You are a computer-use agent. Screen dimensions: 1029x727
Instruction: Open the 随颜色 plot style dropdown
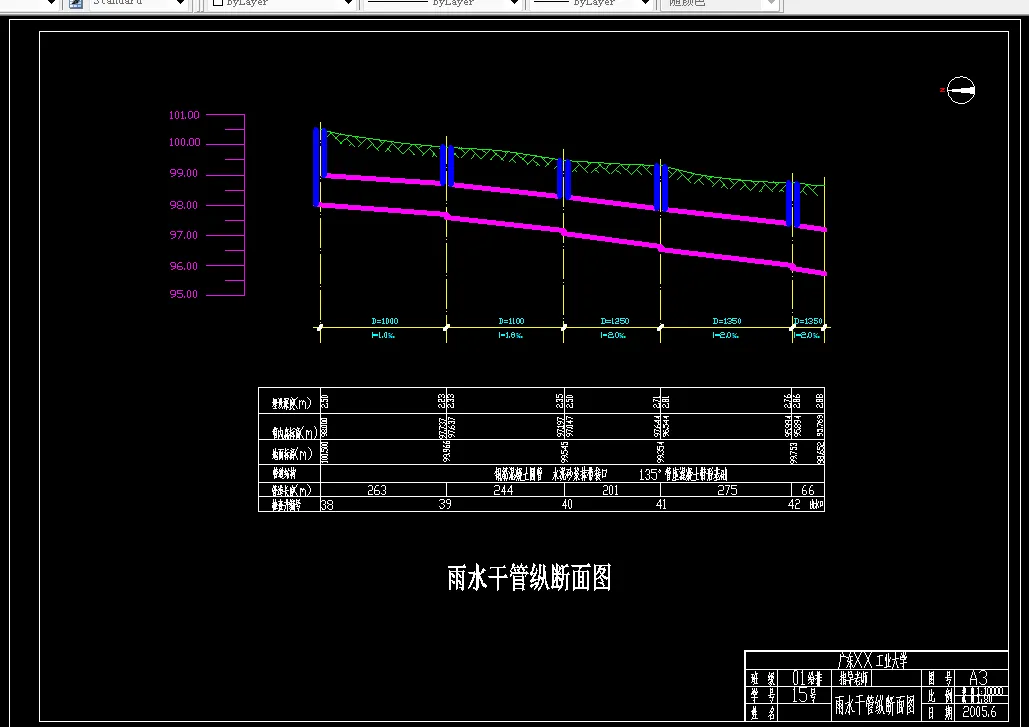coord(770,4)
